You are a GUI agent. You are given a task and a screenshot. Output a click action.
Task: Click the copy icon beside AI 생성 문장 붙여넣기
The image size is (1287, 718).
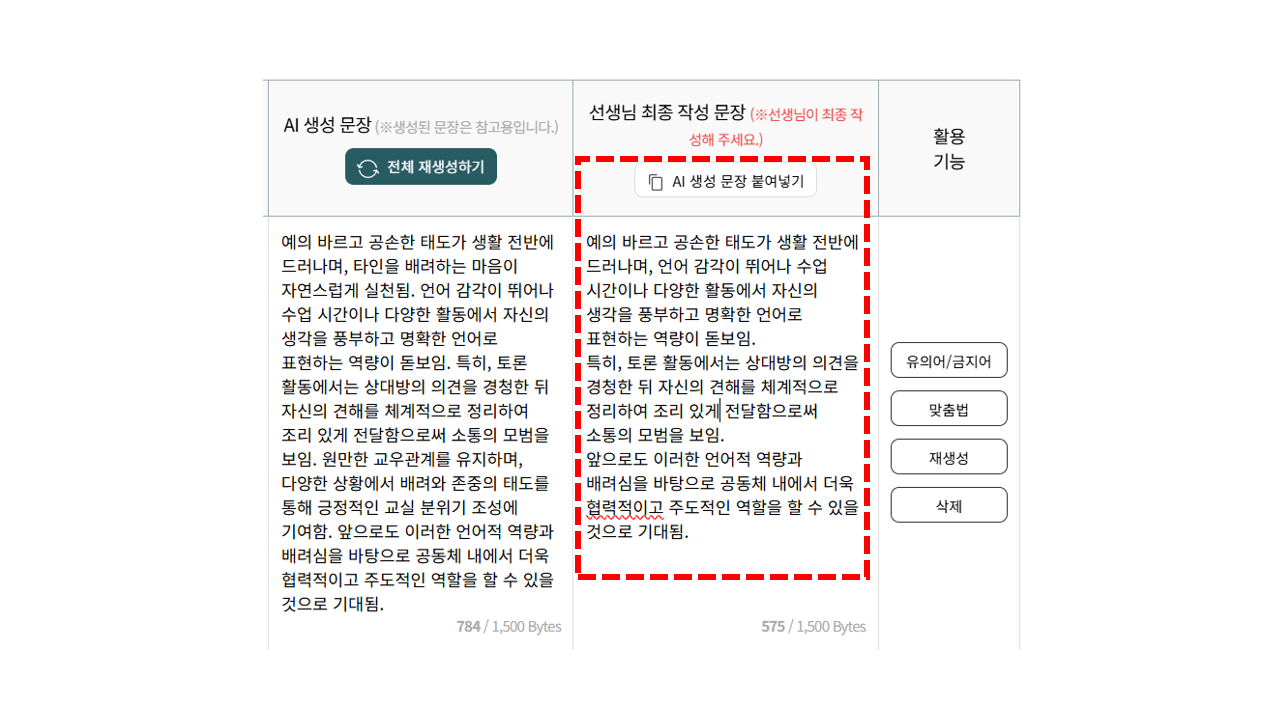pyautogui.click(x=655, y=182)
